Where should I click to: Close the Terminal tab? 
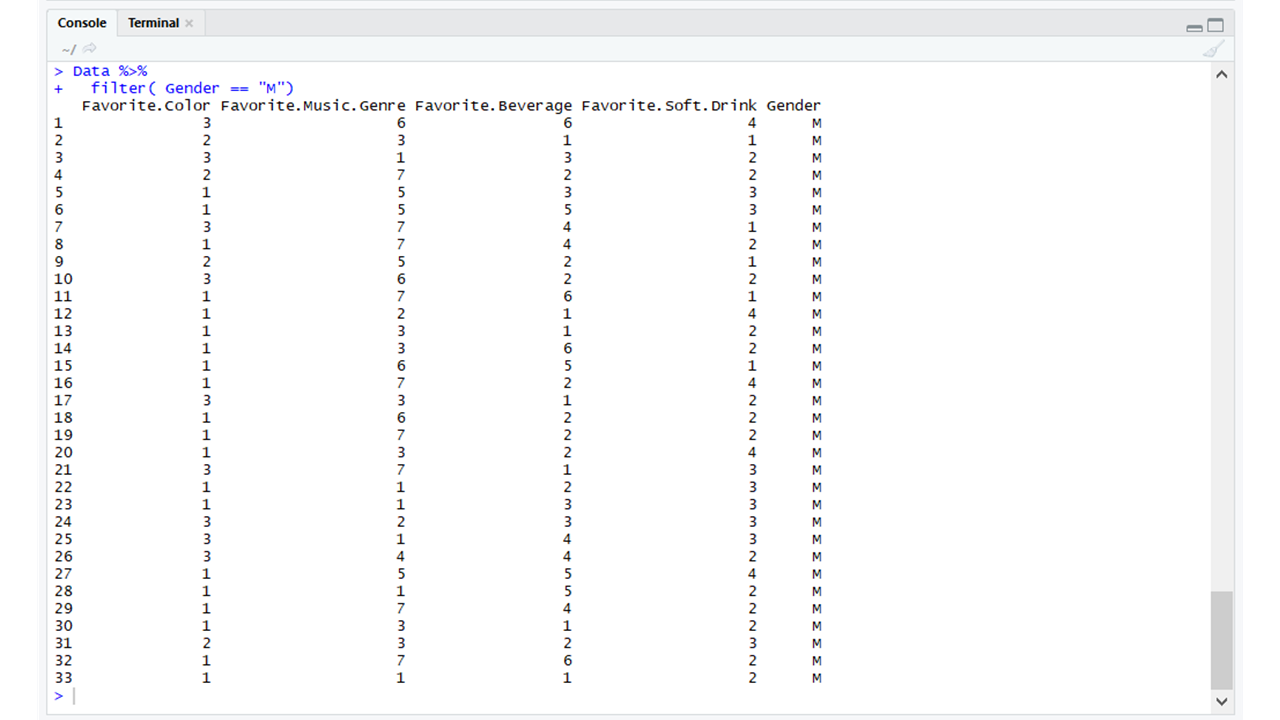pyautogui.click(x=189, y=23)
